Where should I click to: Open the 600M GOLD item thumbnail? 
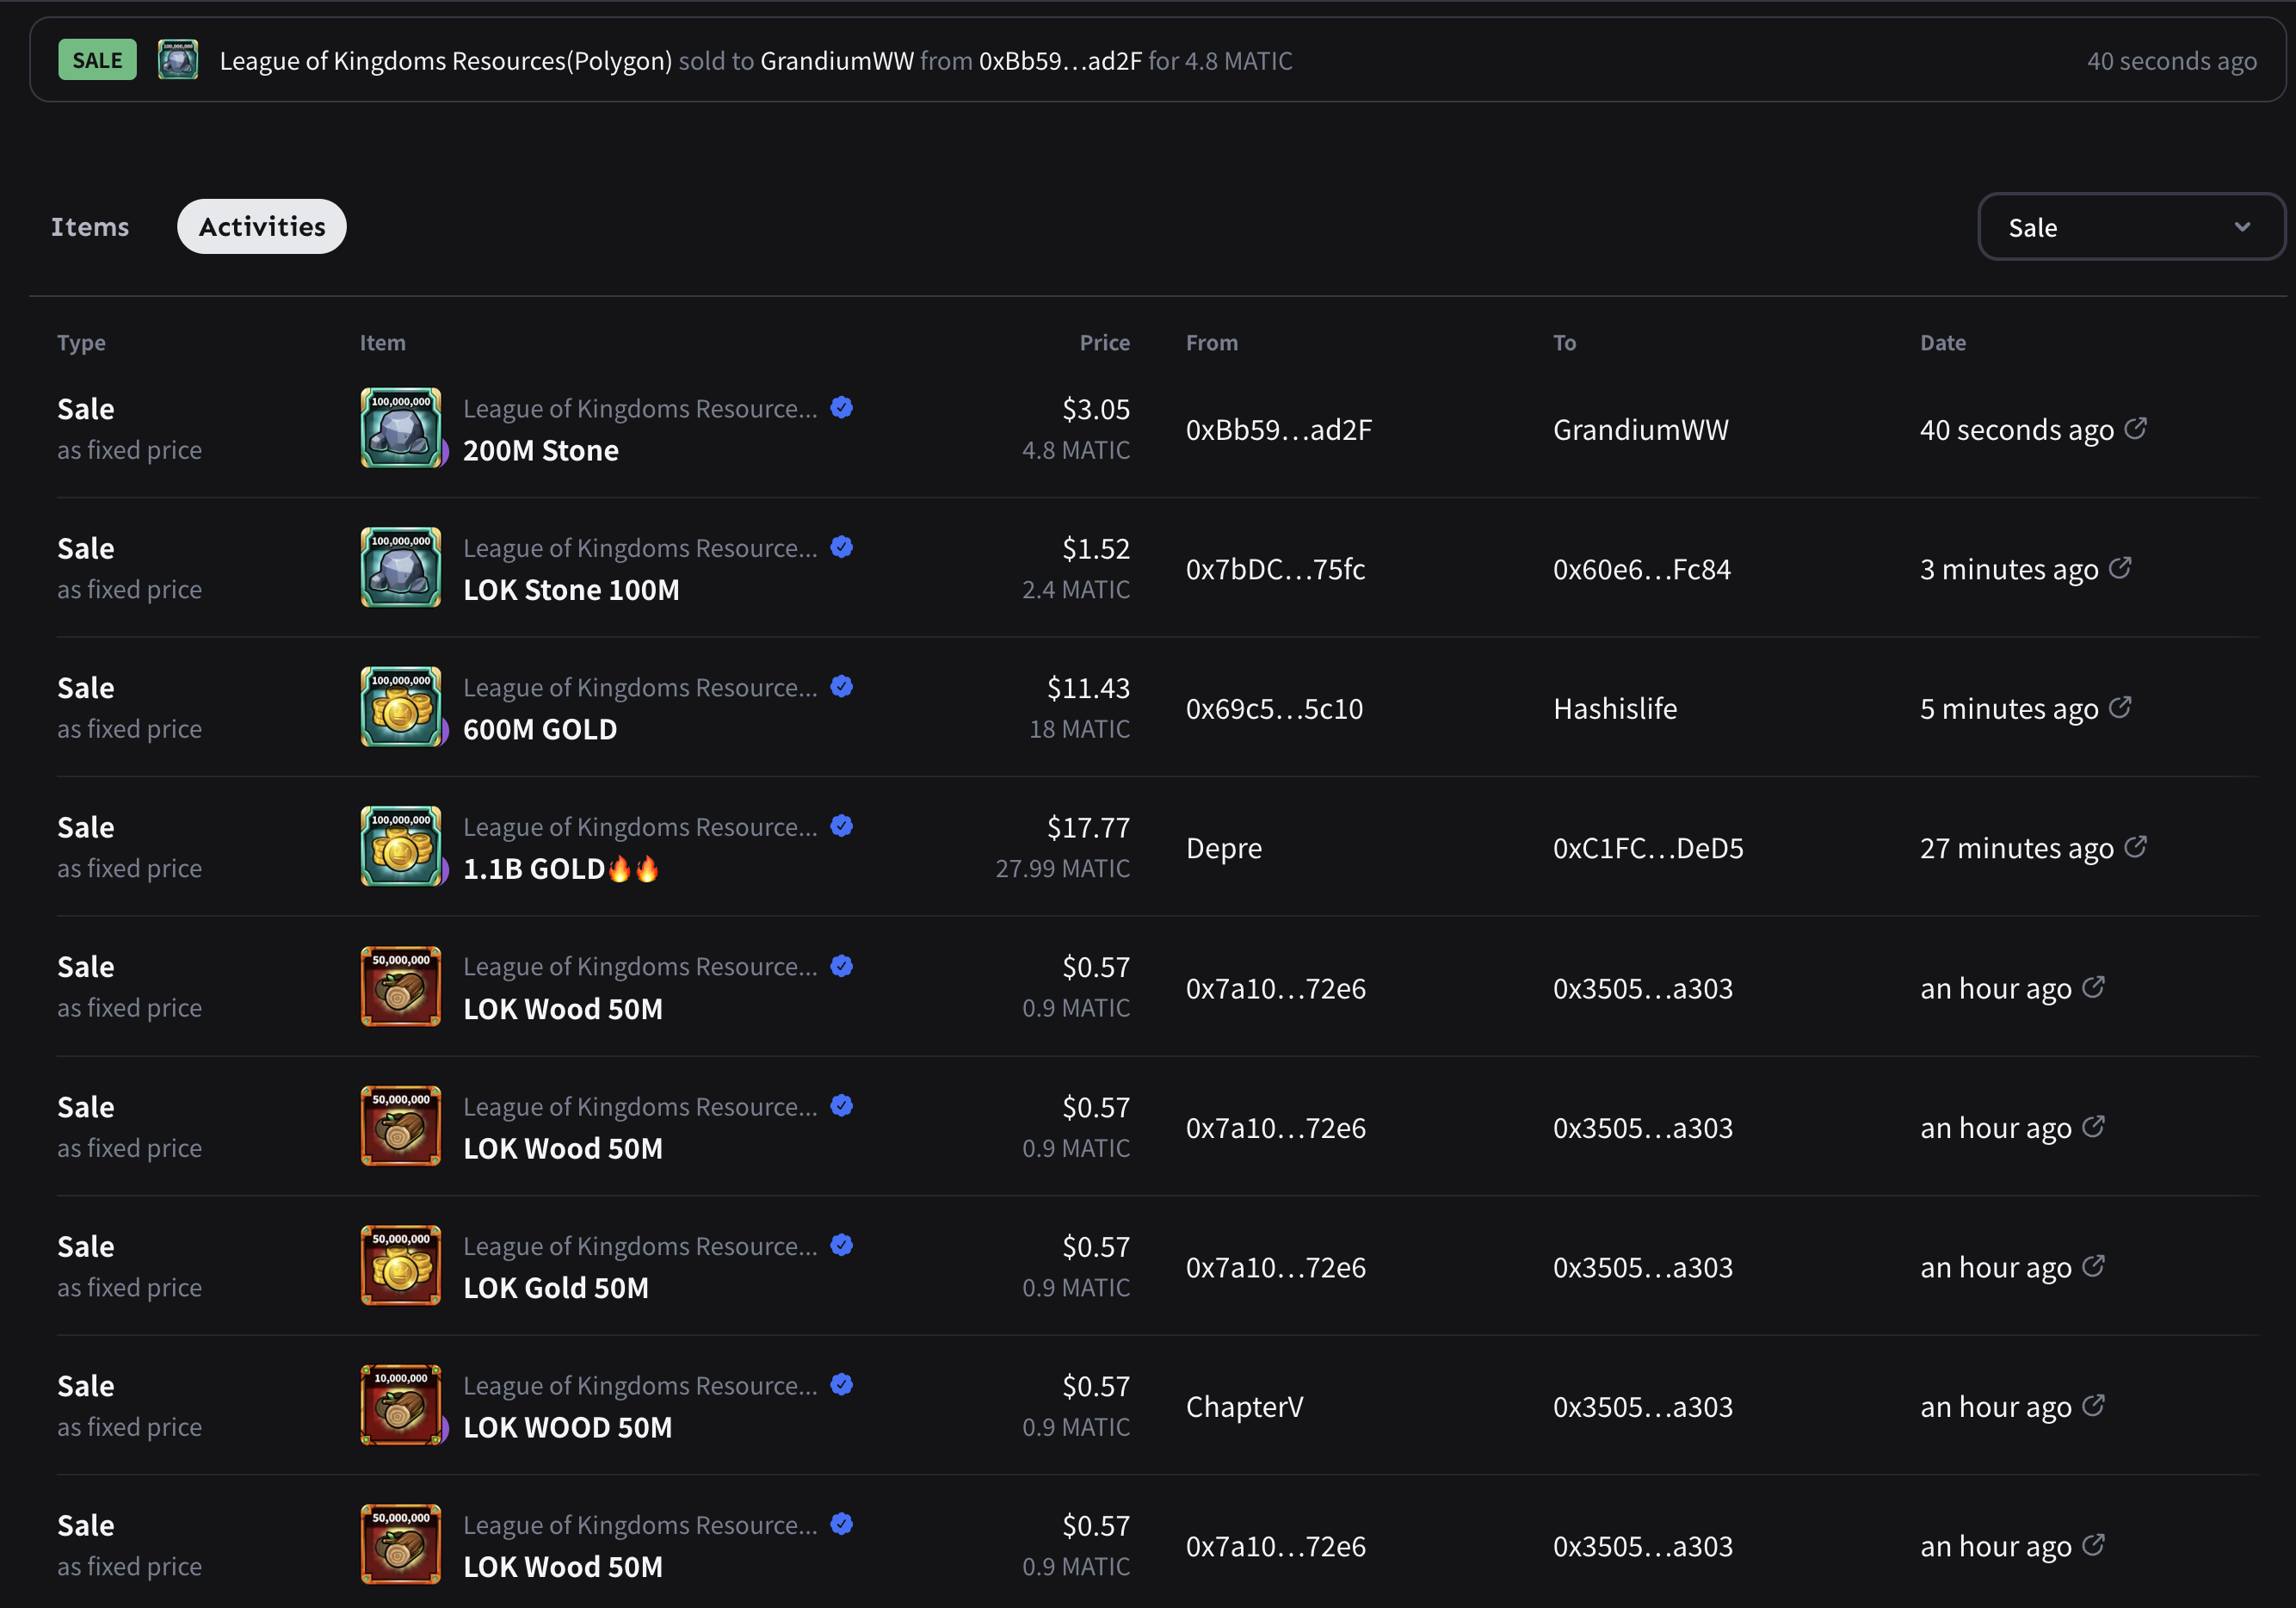pos(401,707)
